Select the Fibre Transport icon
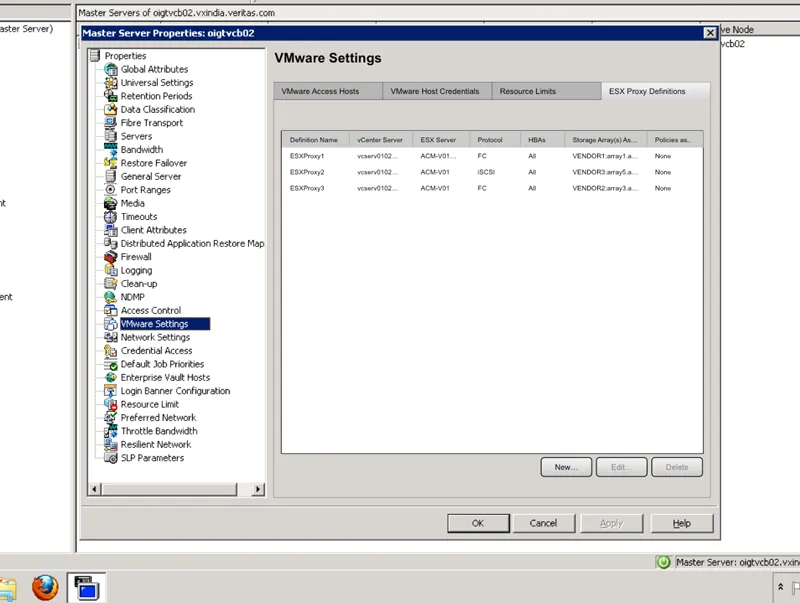Viewport: 800px width, 603px height. tap(111, 122)
